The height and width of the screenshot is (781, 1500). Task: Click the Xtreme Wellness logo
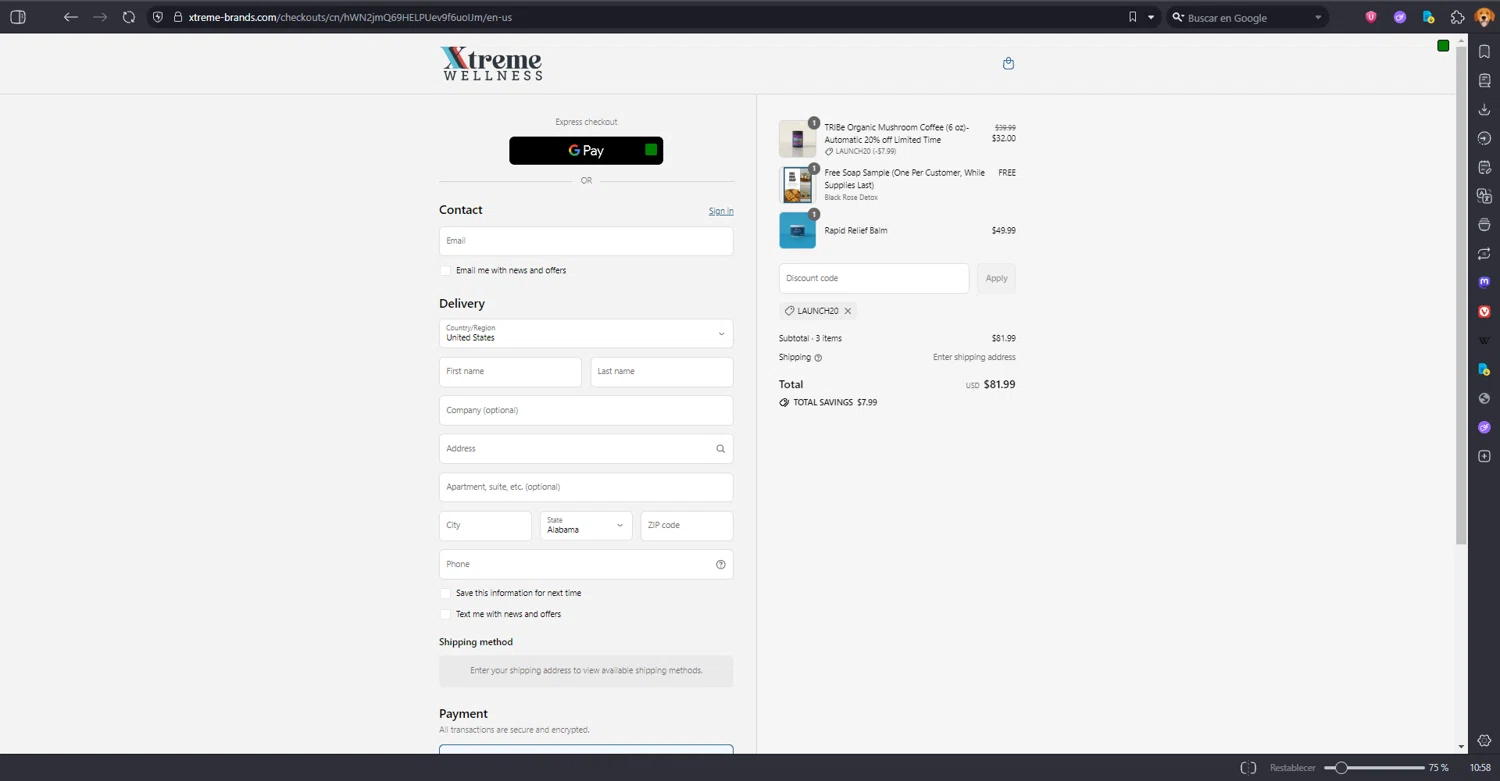(492, 63)
